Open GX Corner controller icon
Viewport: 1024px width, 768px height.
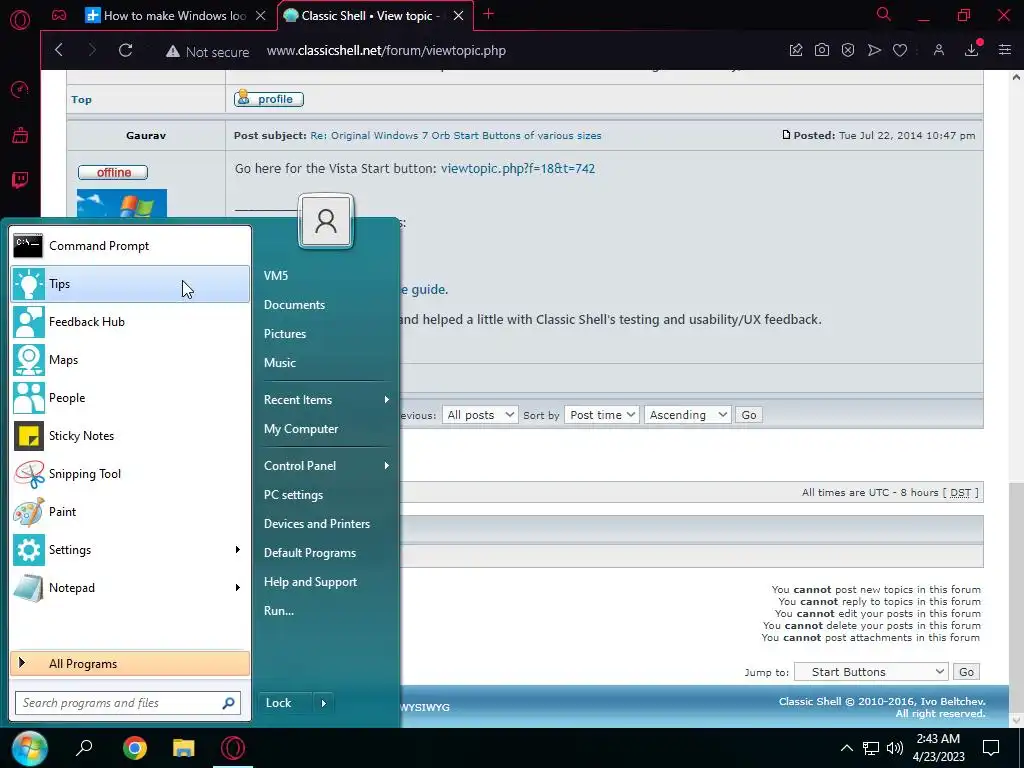pyautogui.click(x=59, y=16)
